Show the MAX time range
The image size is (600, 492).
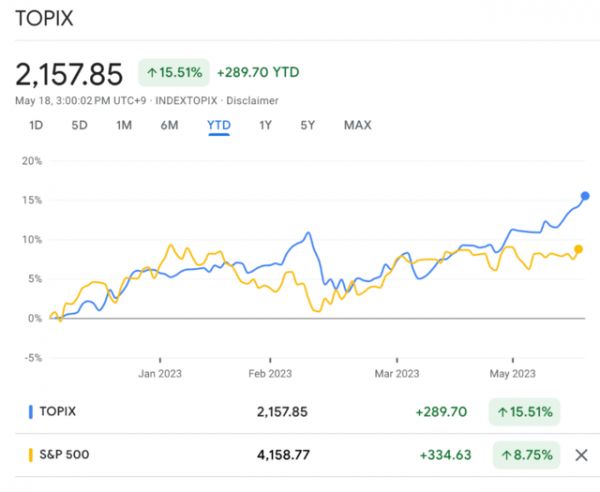tap(357, 125)
